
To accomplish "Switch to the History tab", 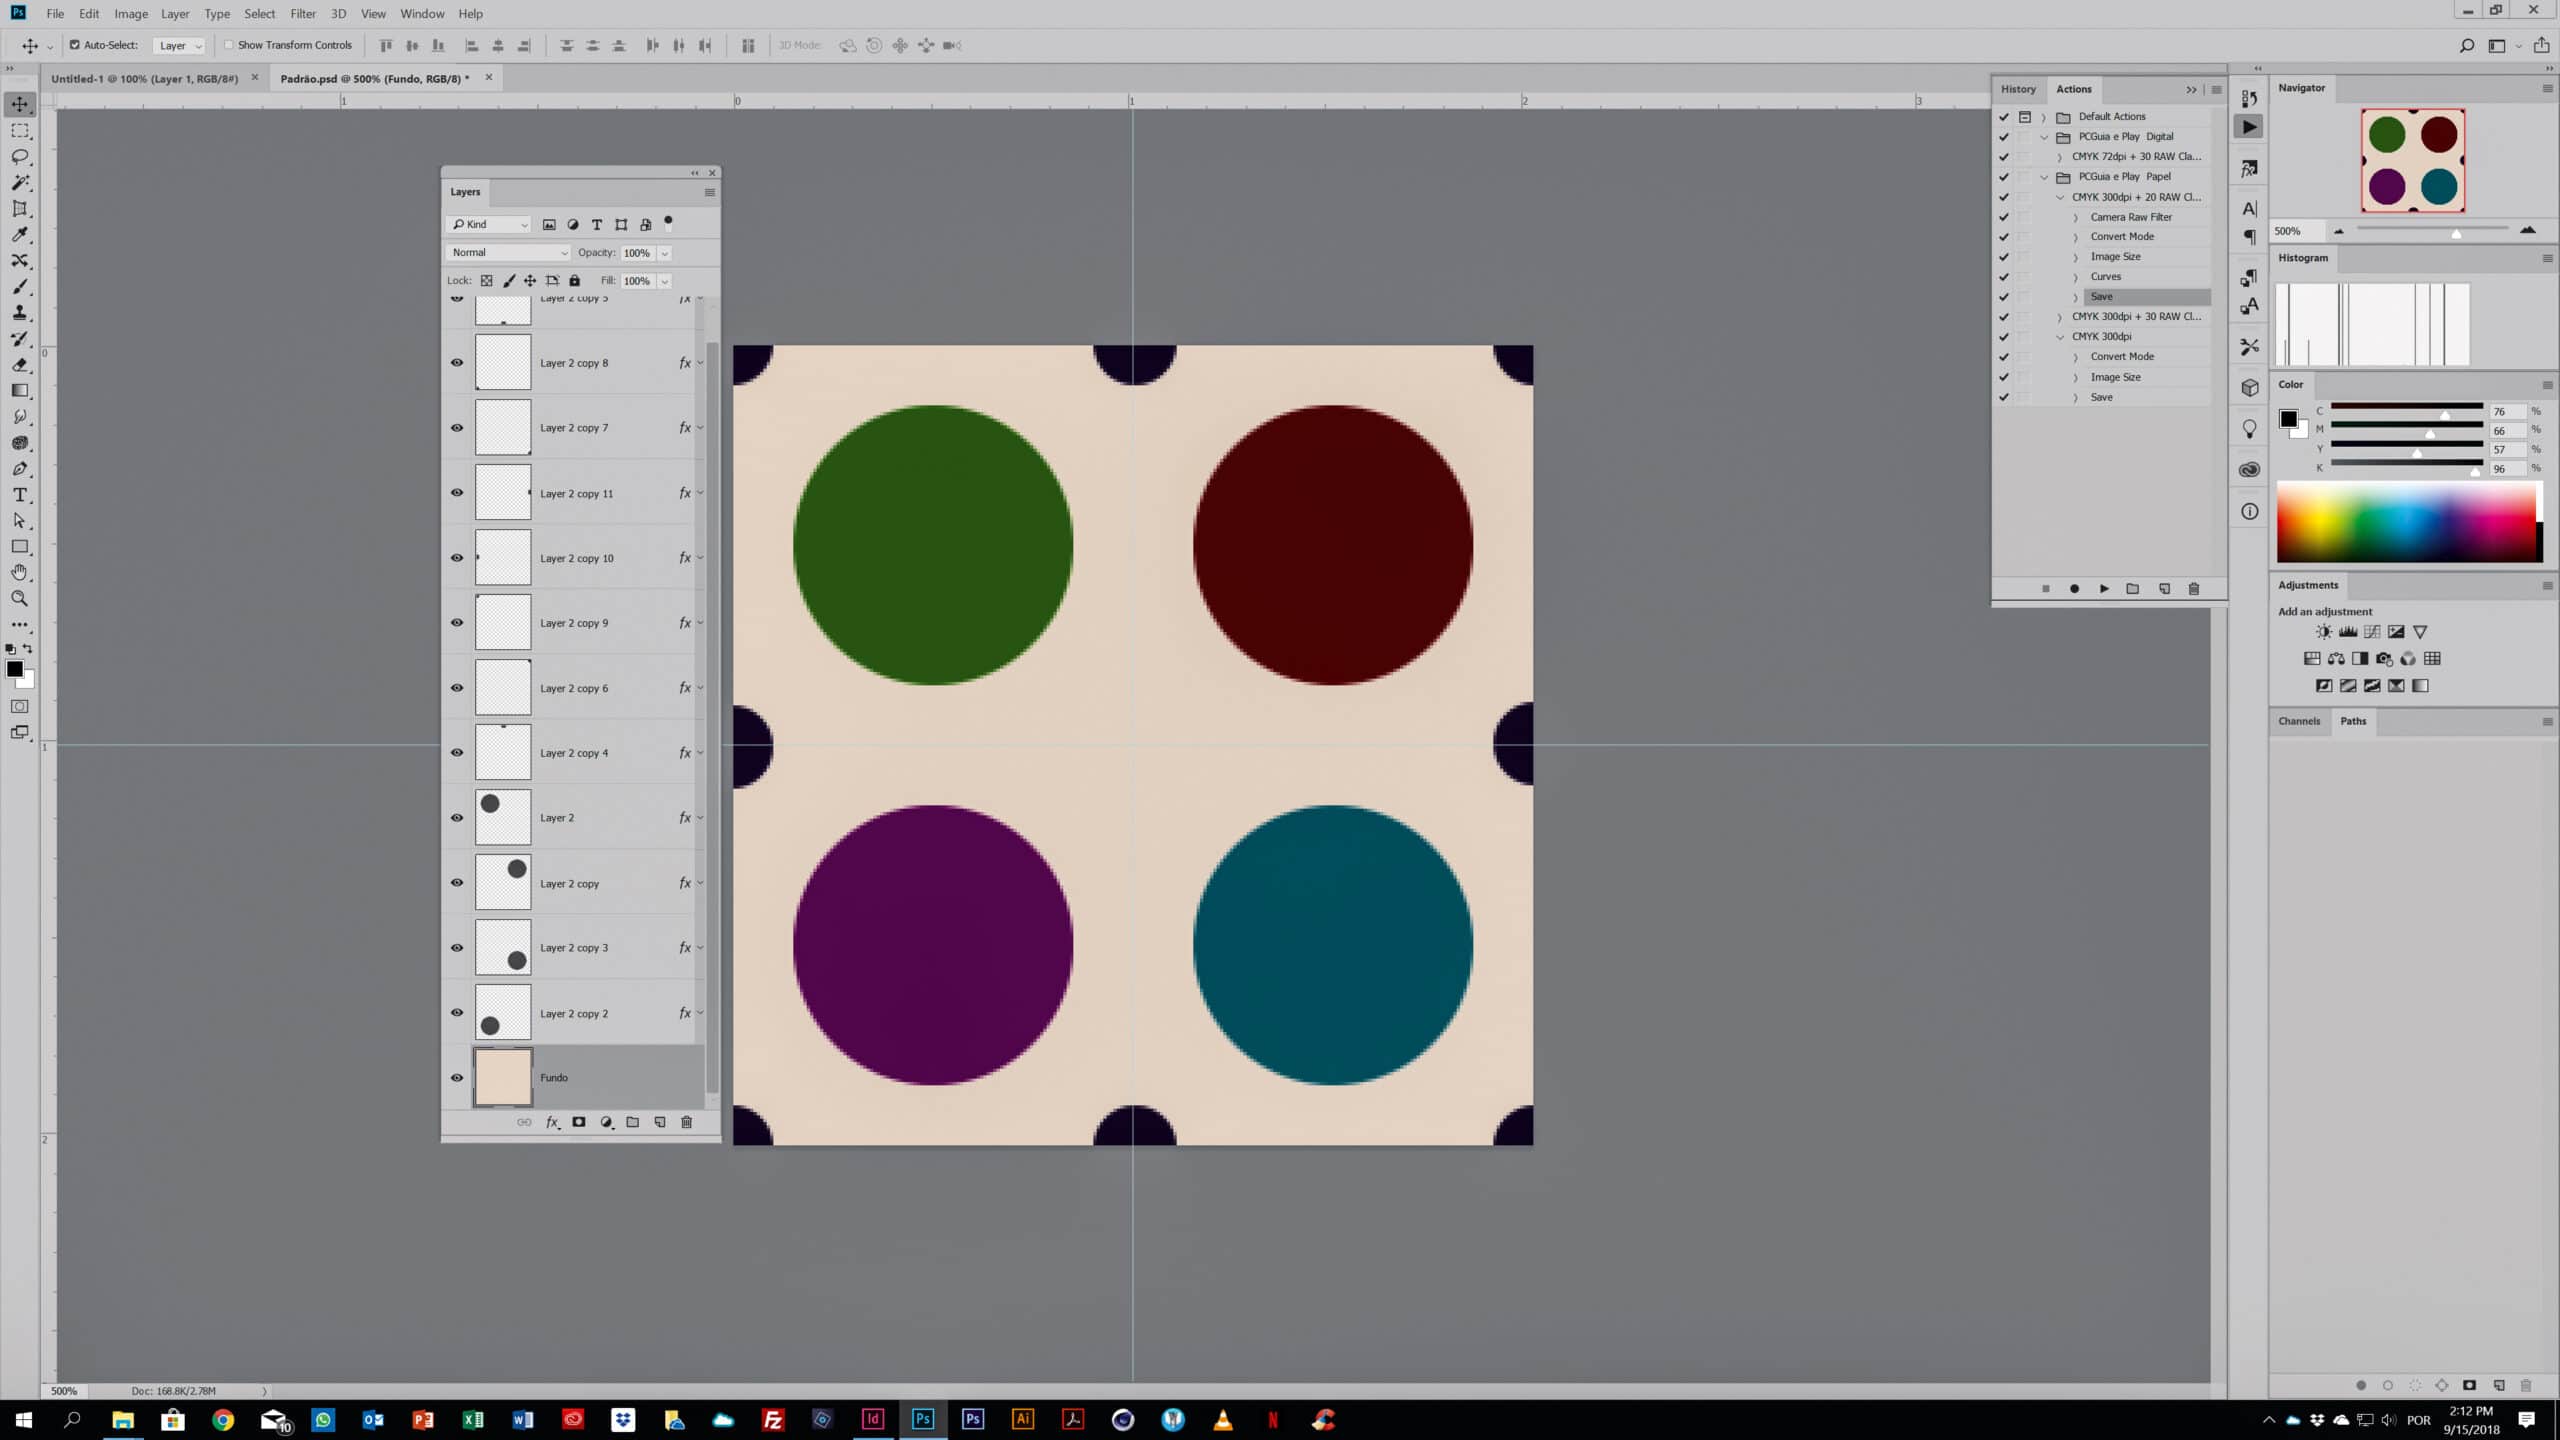I will 2018,89.
